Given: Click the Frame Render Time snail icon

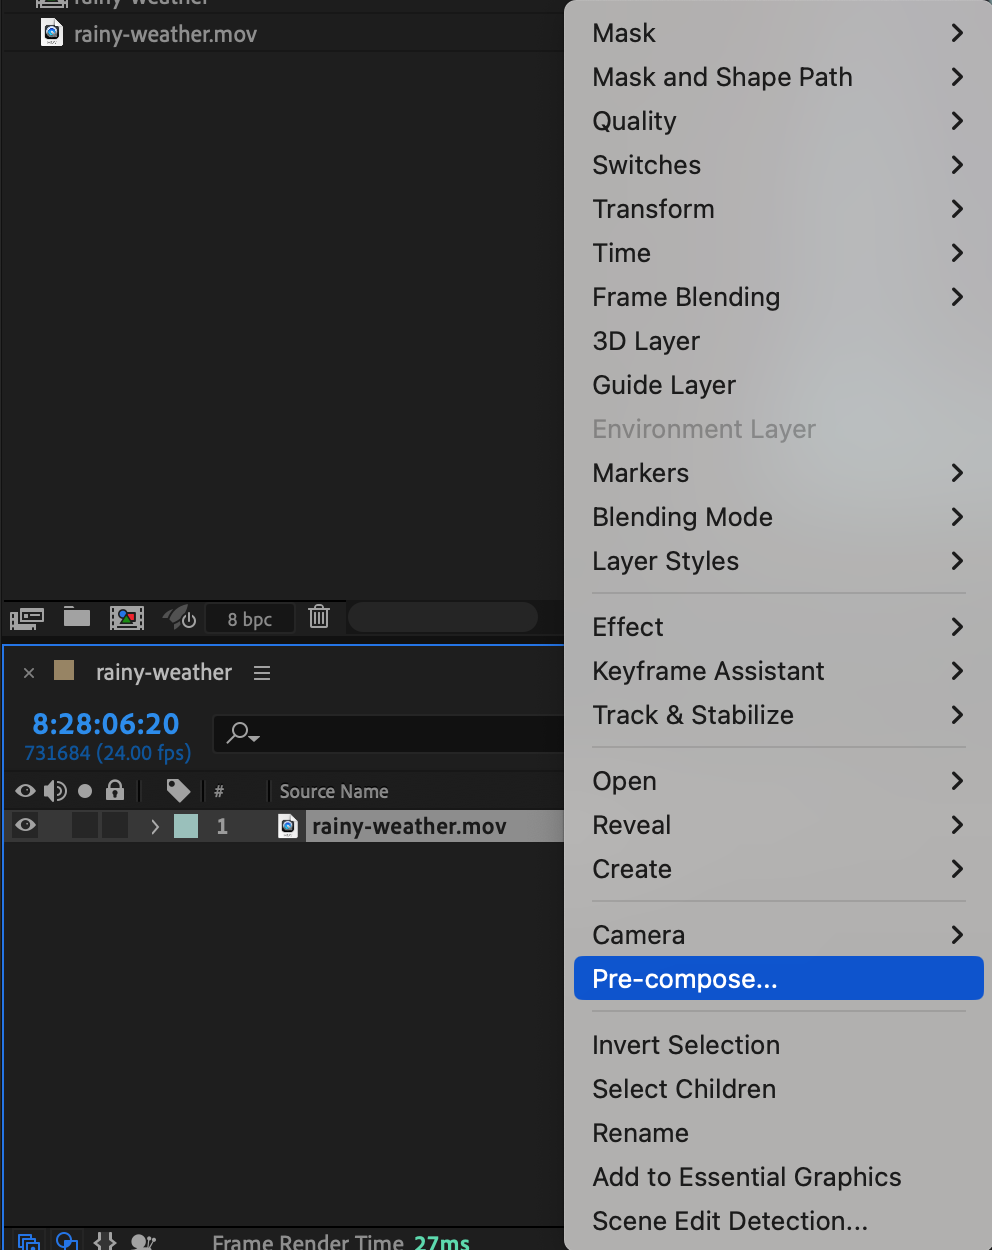Looking at the screenshot, I should (143, 1241).
